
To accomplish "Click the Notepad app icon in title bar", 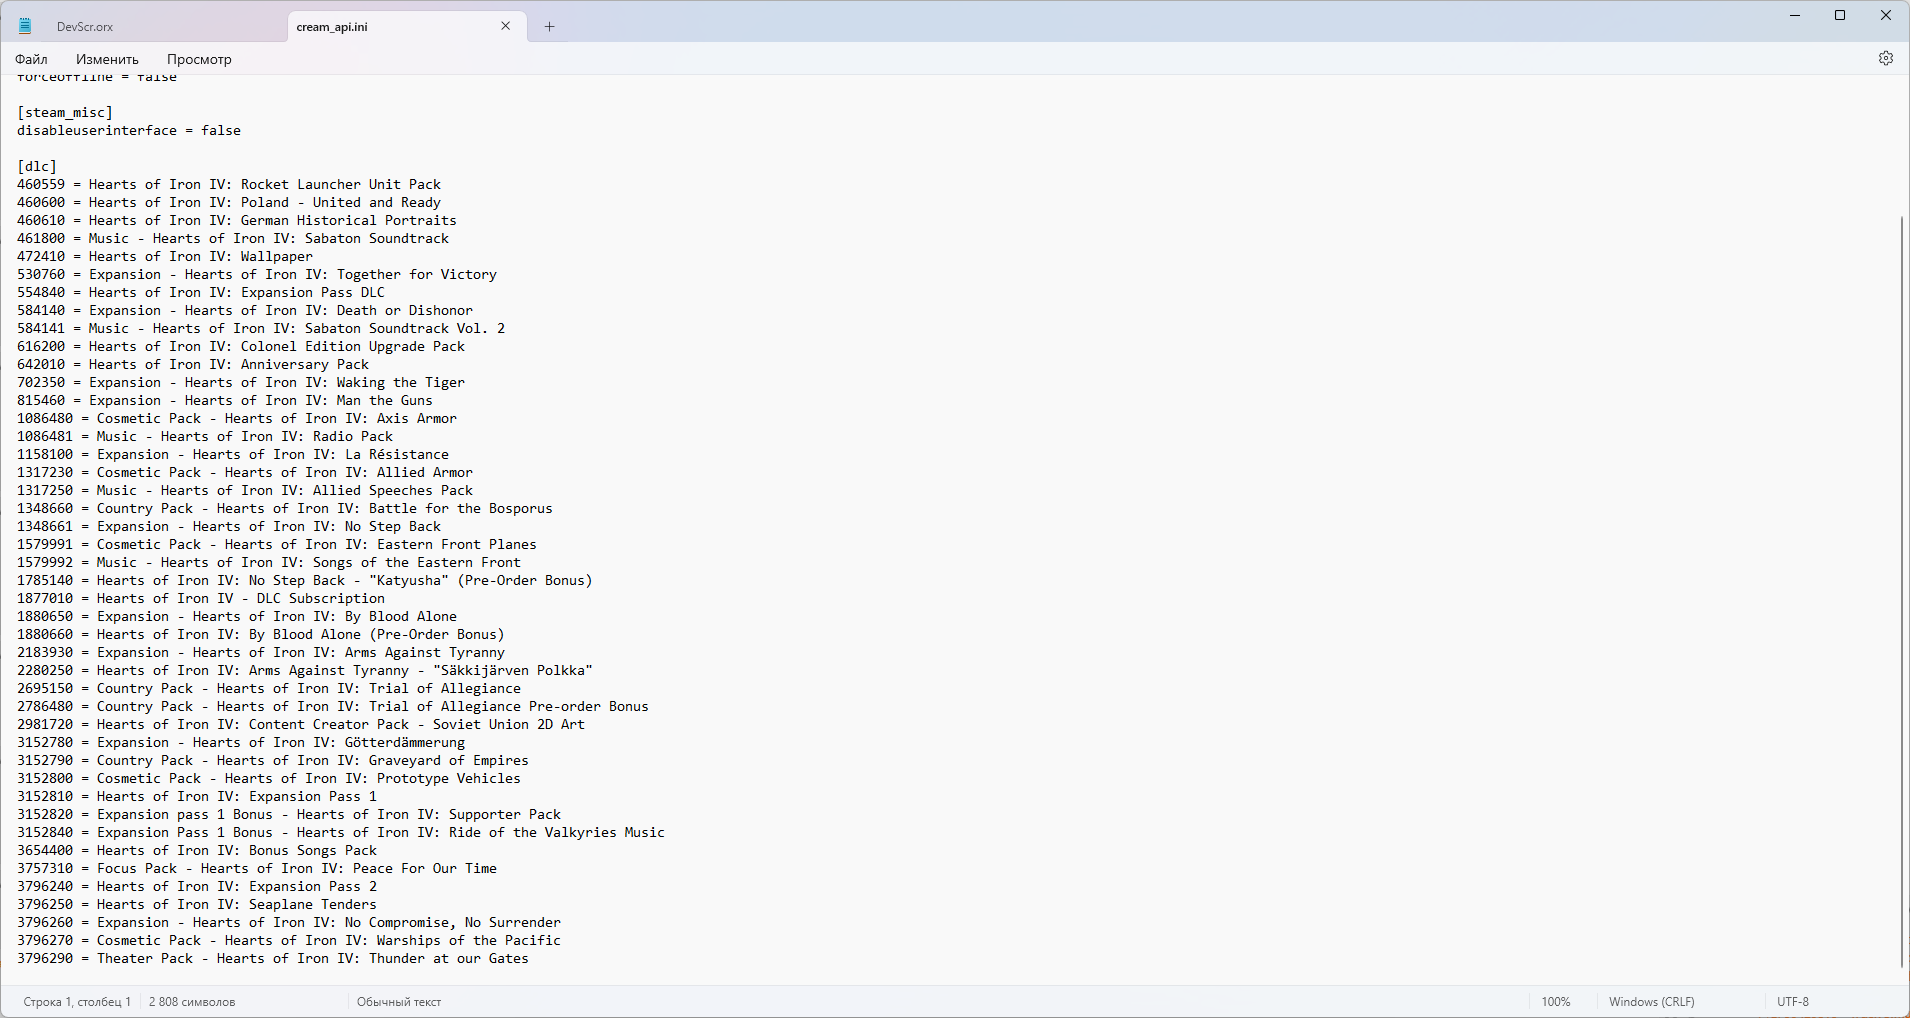I will pos(26,26).
